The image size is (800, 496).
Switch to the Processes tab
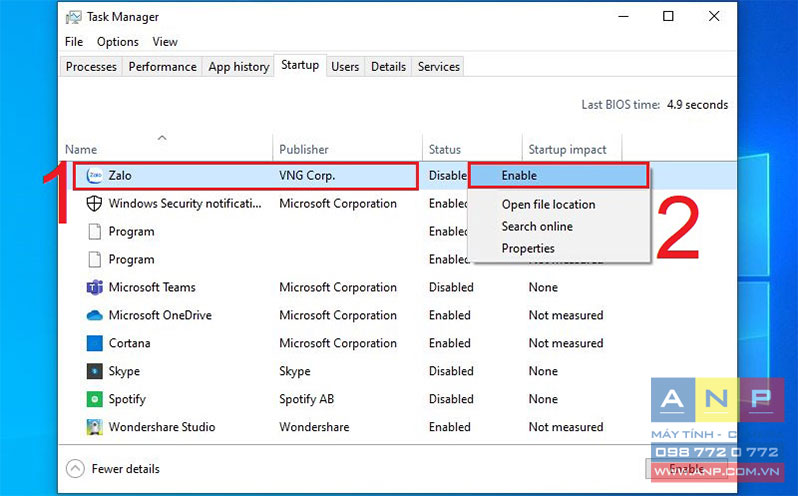point(91,67)
